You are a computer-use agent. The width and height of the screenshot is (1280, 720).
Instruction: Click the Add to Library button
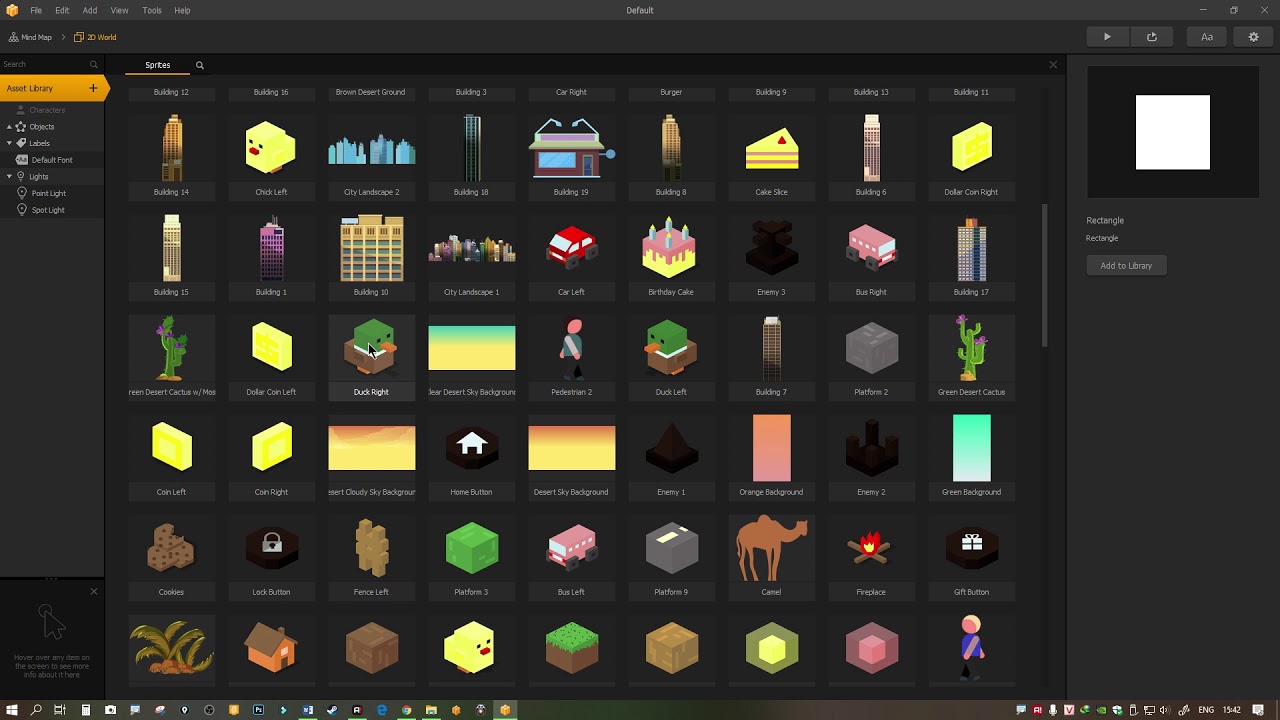(x=1126, y=266)
